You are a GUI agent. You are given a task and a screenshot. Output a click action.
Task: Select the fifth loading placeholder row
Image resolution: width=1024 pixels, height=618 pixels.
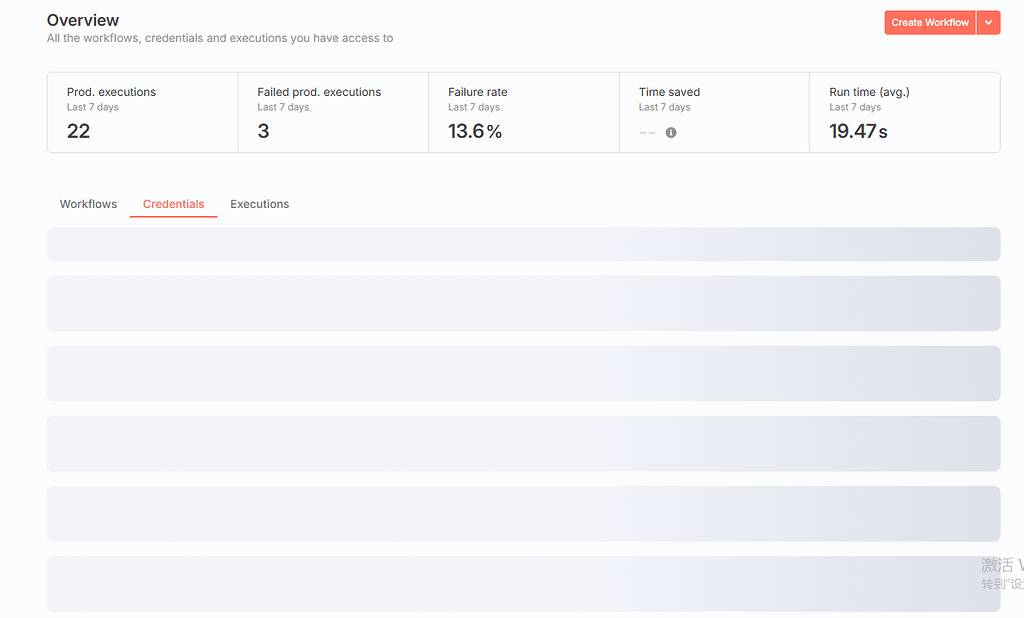coord(523,513)
